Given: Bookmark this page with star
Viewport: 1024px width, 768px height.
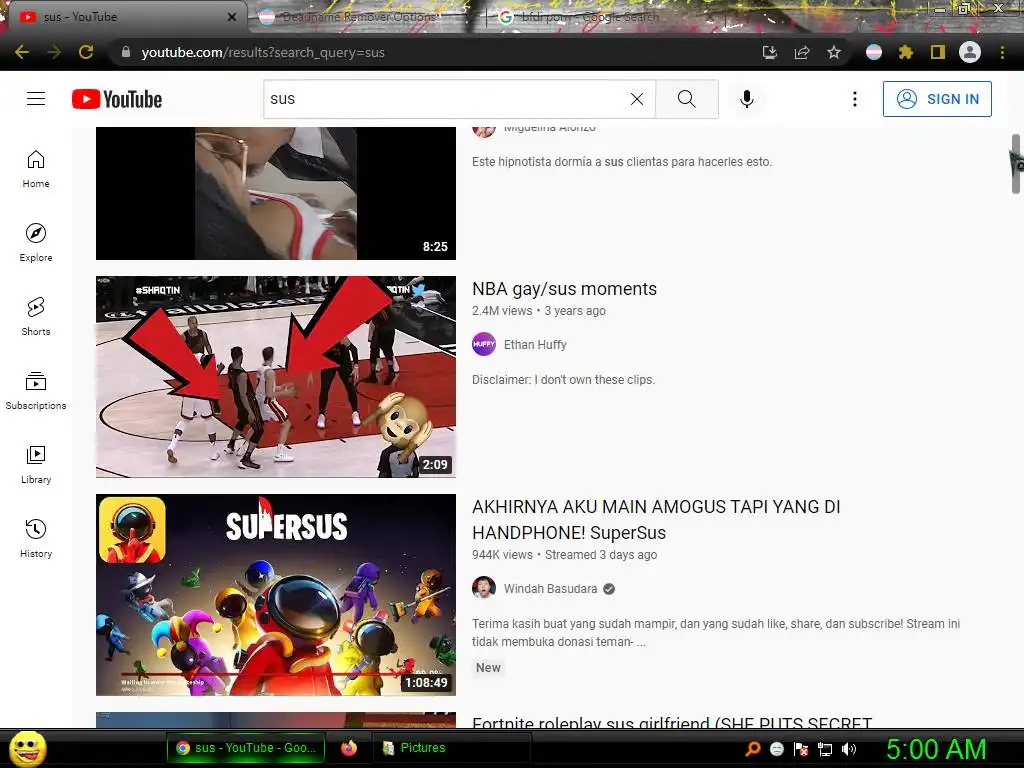Looking at the screenshot, I should point(834,52).
